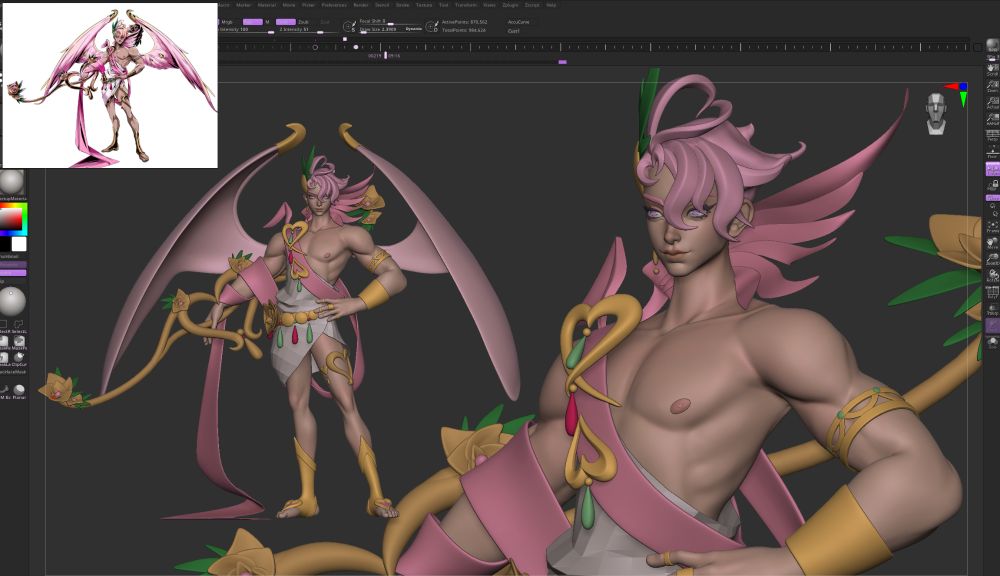The height and width of the screenshot is (576, 1000).
Task: Select the Zoom3D icon on right shelf
Action: coord(992,259)
